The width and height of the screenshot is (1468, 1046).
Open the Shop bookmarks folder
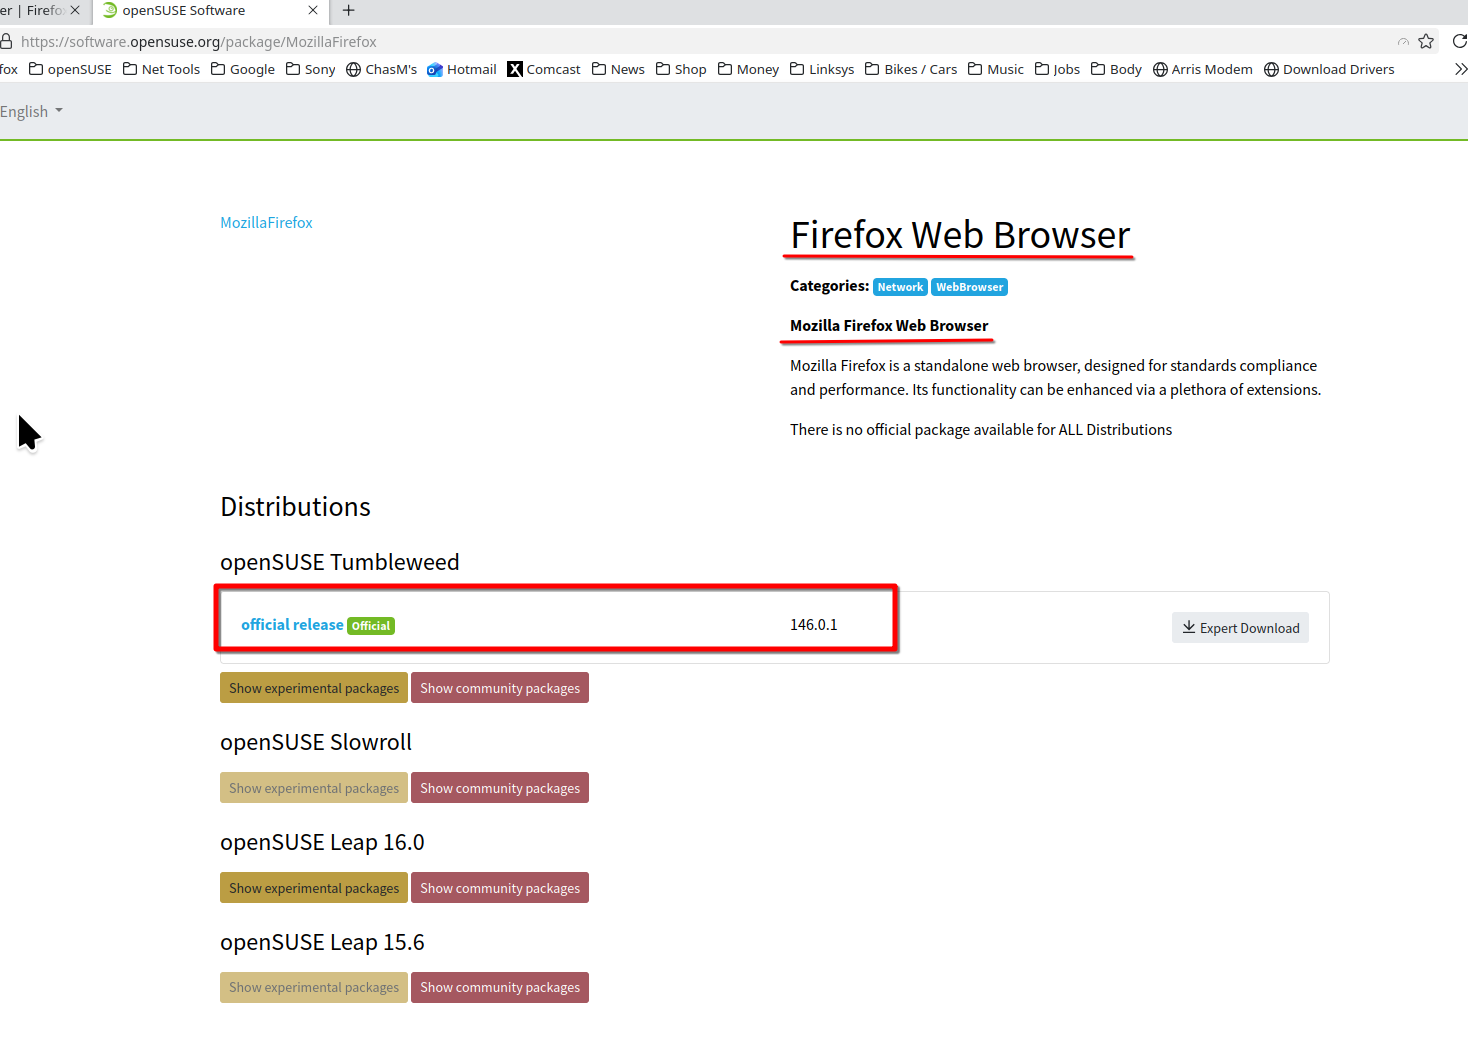pos(681,69)
